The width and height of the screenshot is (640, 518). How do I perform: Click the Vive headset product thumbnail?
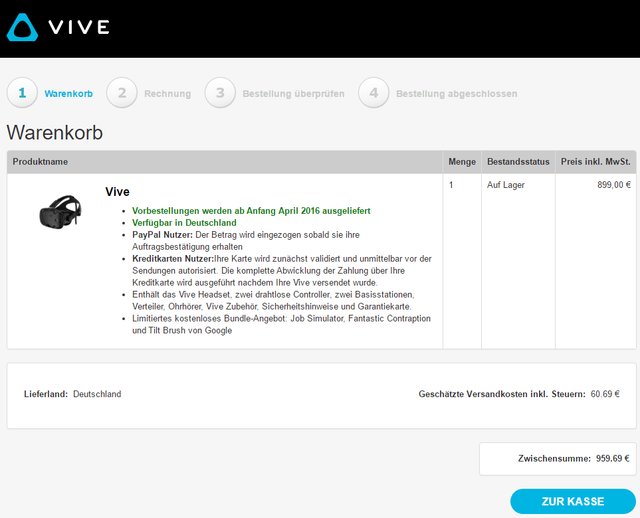pos(60,212)
